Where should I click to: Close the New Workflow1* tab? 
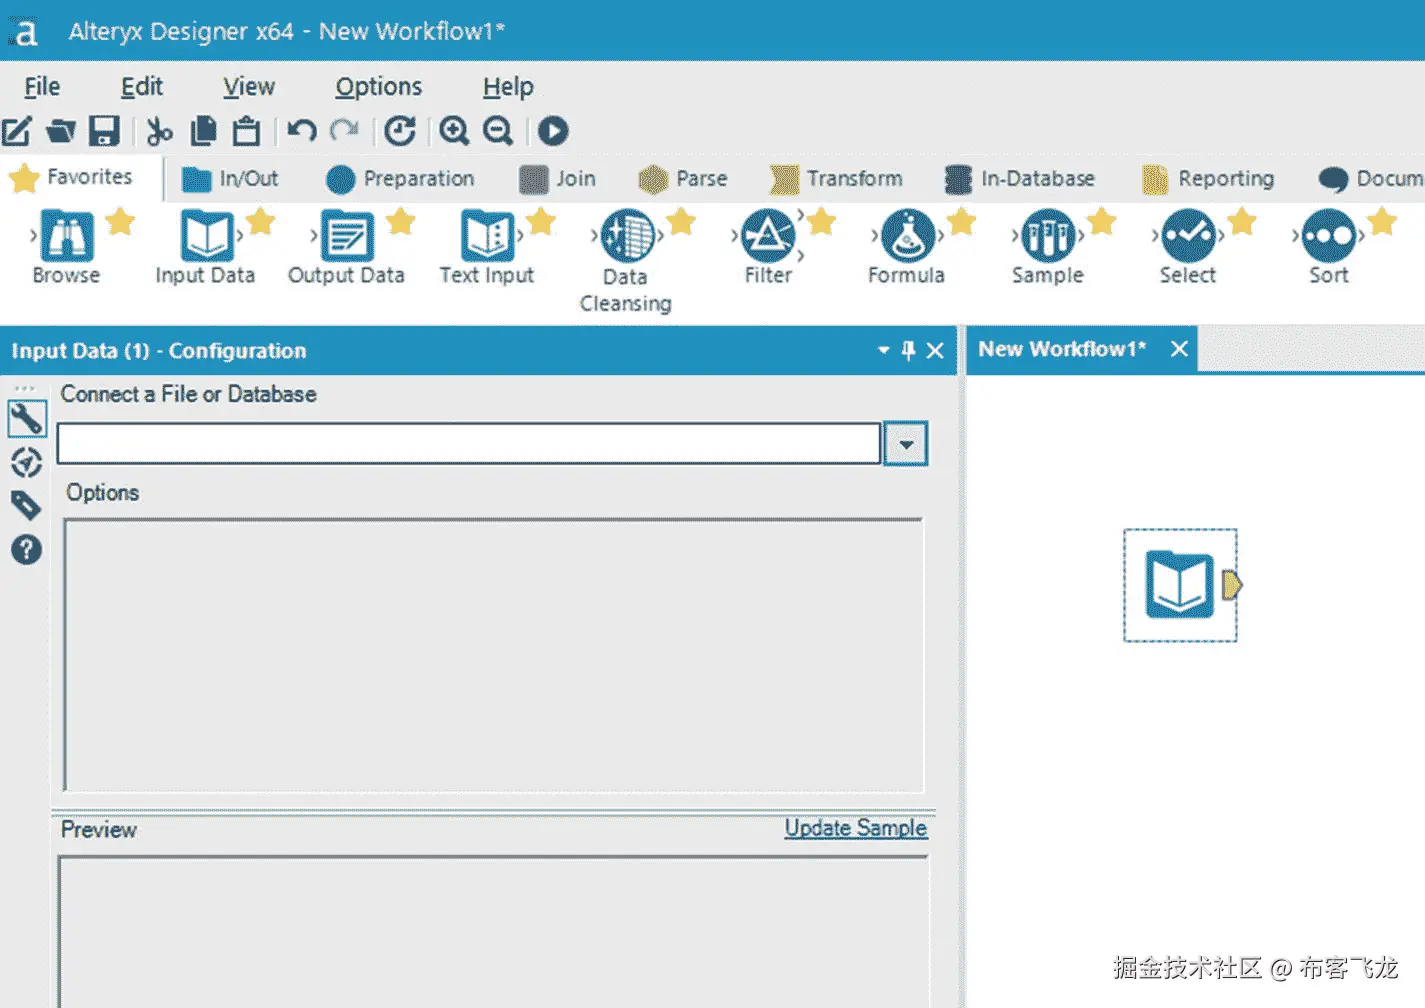1179,349
